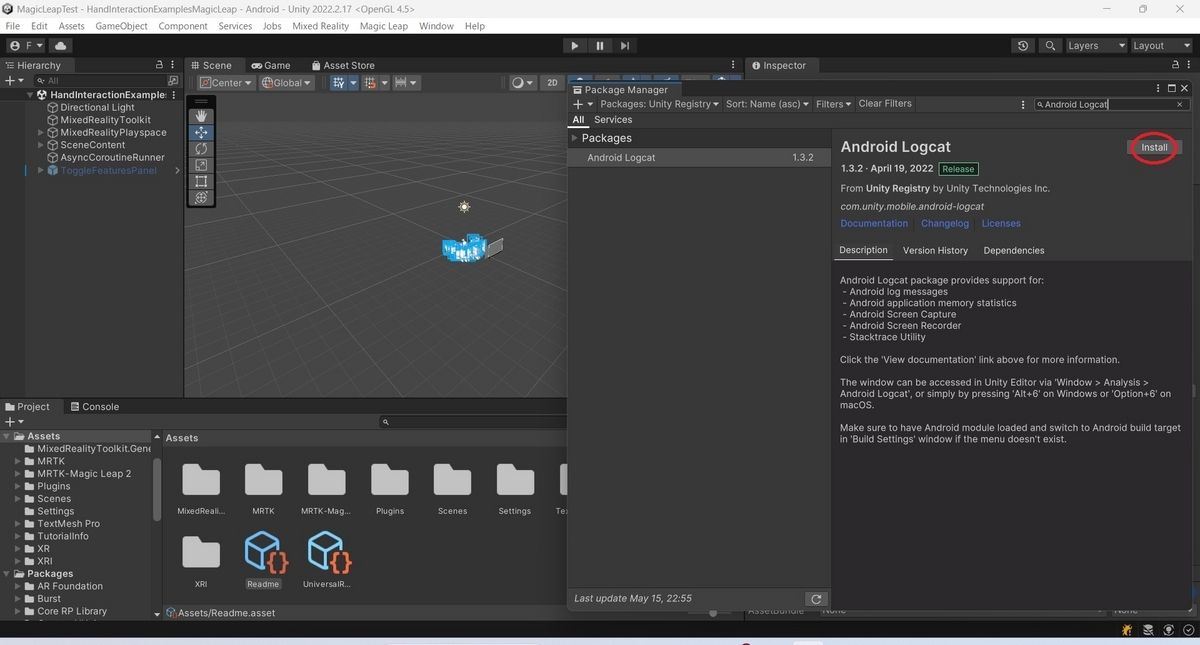The height and width of the screenshot is (645, 1200).
Task: Select the Description tab
Action: 863,250
